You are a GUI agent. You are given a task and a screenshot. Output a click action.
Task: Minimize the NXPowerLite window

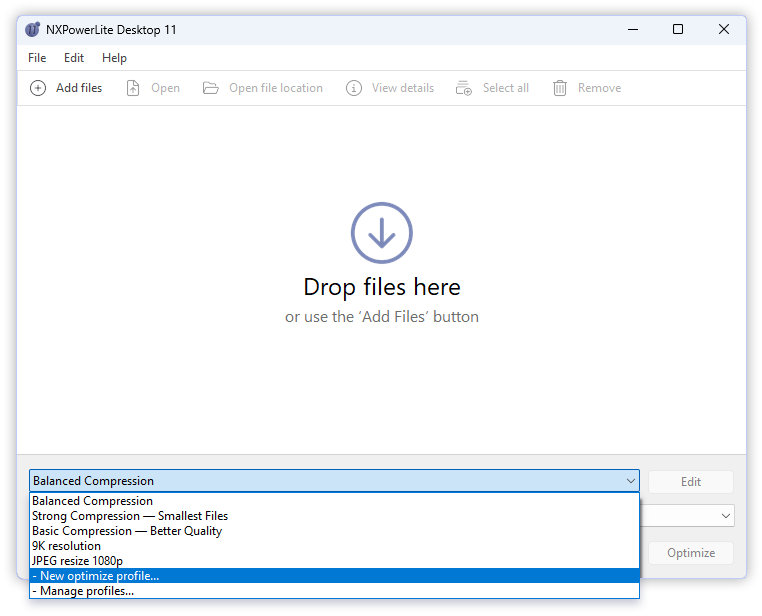click(x=633, y=30)
